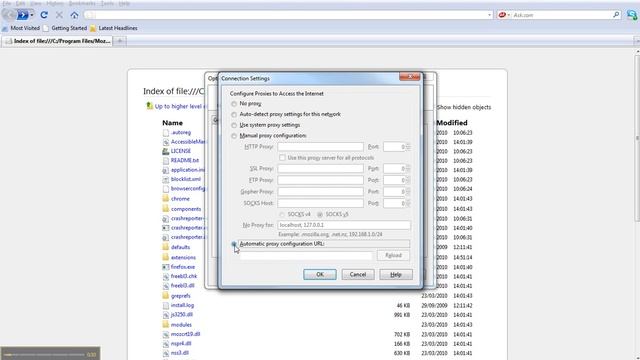640x360 pixels.
Task: Click the Up to higher level arrow icon
Action: pos(149,106)
